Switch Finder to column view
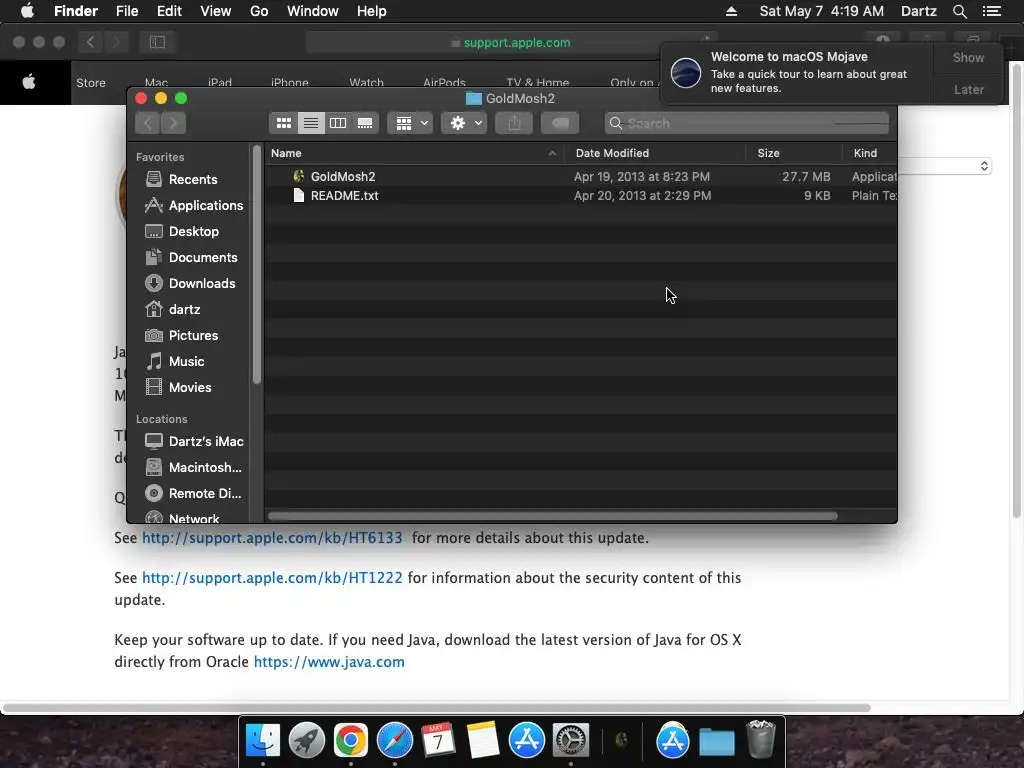The height and width of the screenshot is (768, 1024). click(x=338, y=123)
